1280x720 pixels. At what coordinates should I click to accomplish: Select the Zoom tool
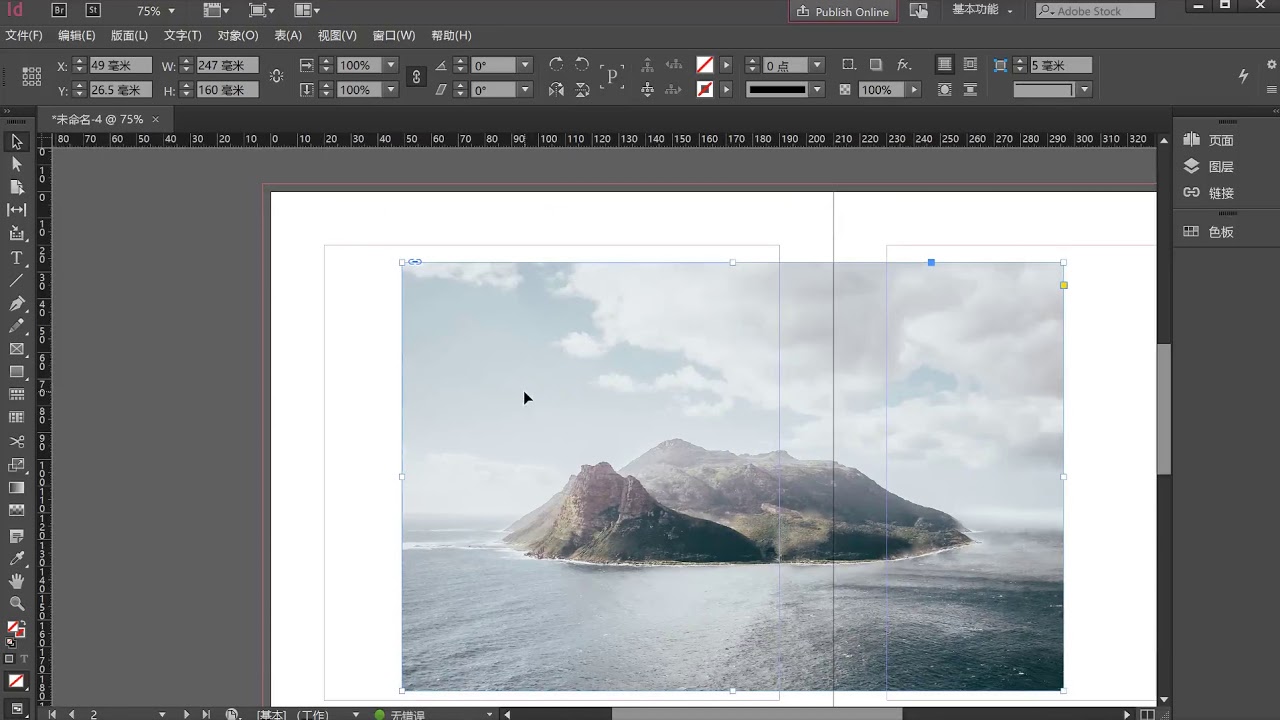[x=16, y=604]
